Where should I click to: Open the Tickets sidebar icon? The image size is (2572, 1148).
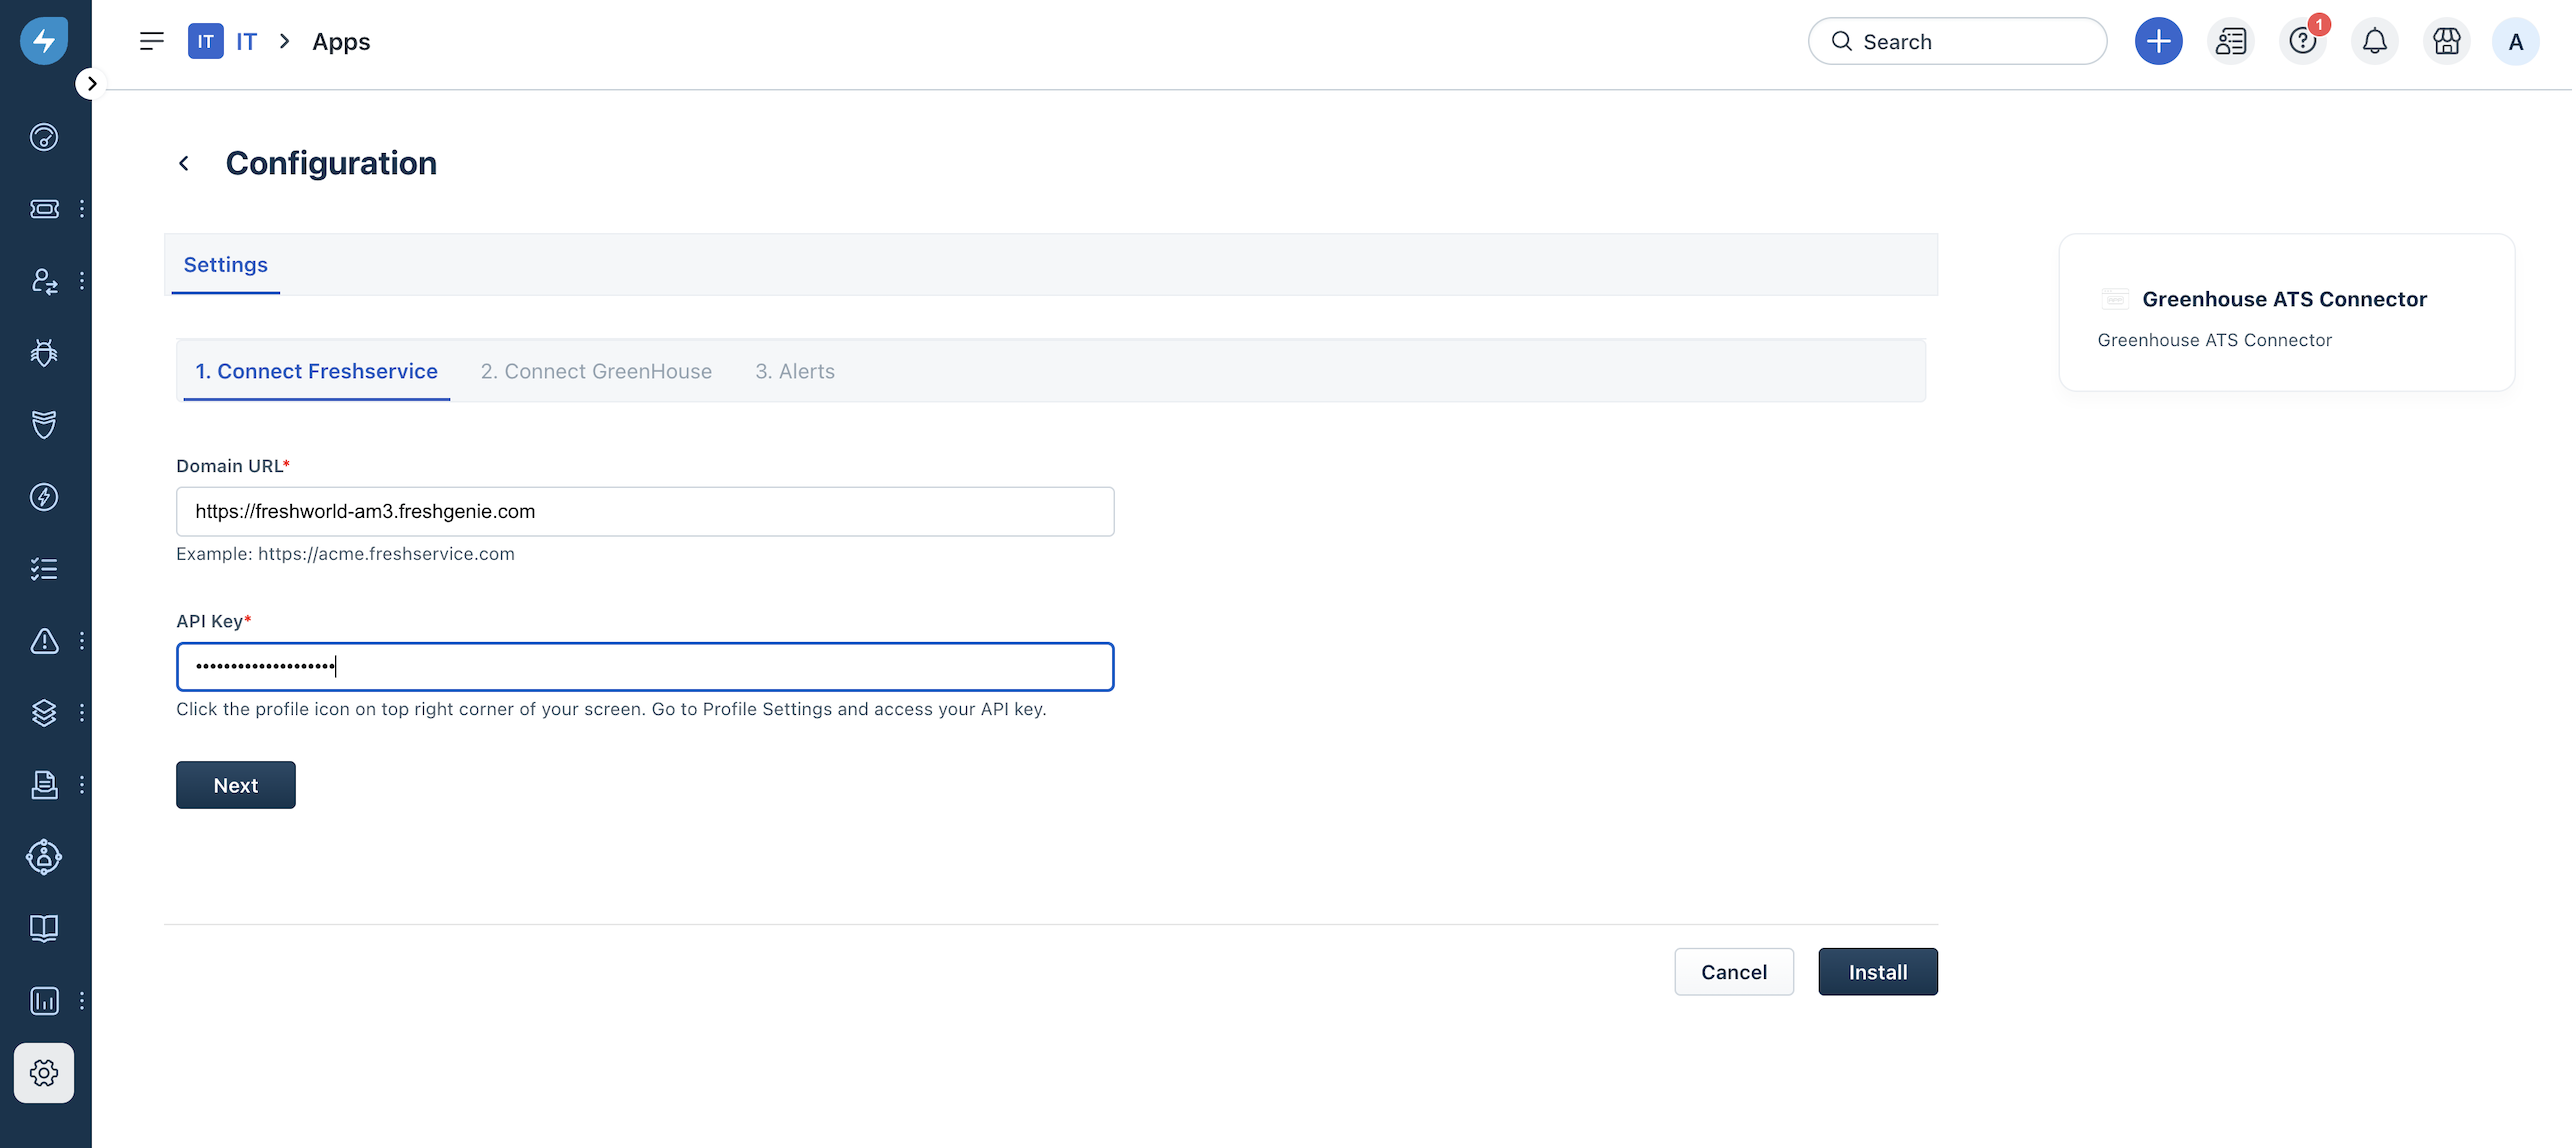[44, 209]
